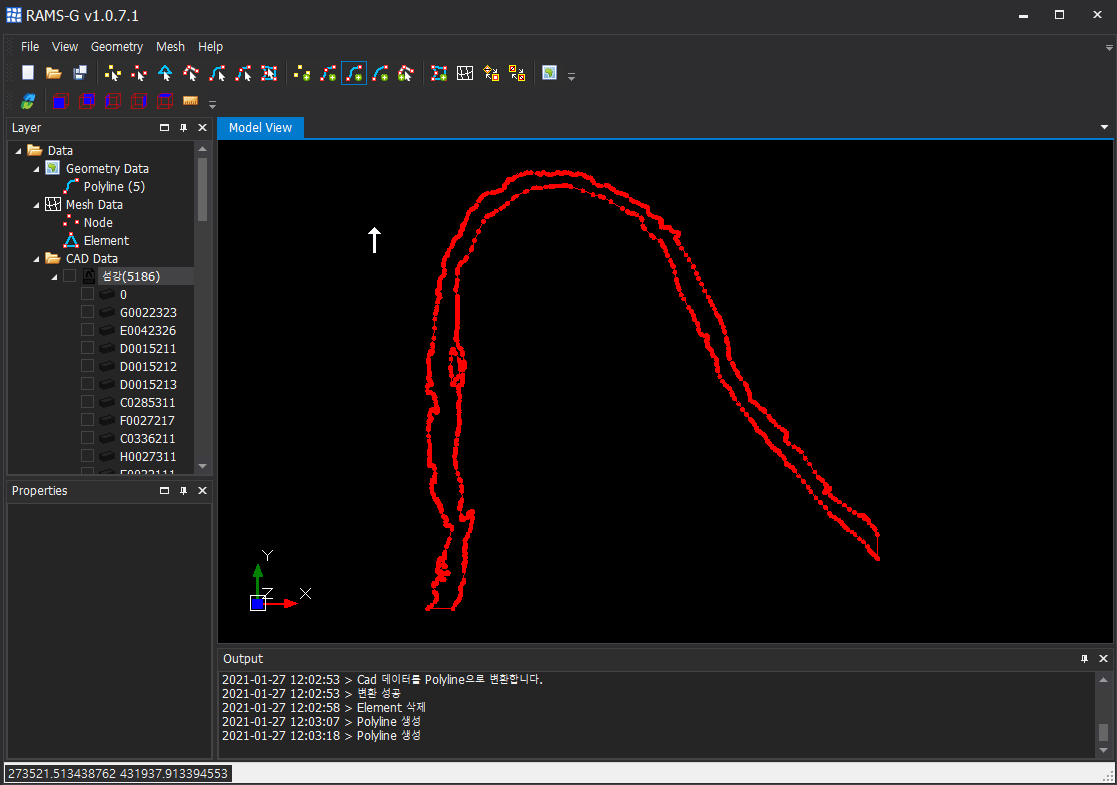1117x785 pixels.
Task: Select the top-face cube view icon
Action: pyautogui.click(x=165, y=101)
